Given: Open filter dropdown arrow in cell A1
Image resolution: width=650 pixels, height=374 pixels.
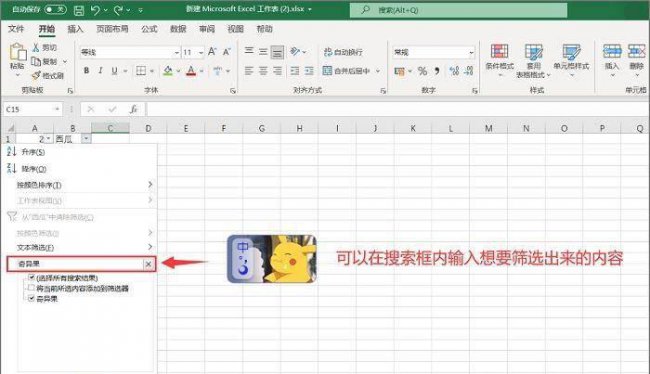Looking at the screenshot, I should coord(49,139).
